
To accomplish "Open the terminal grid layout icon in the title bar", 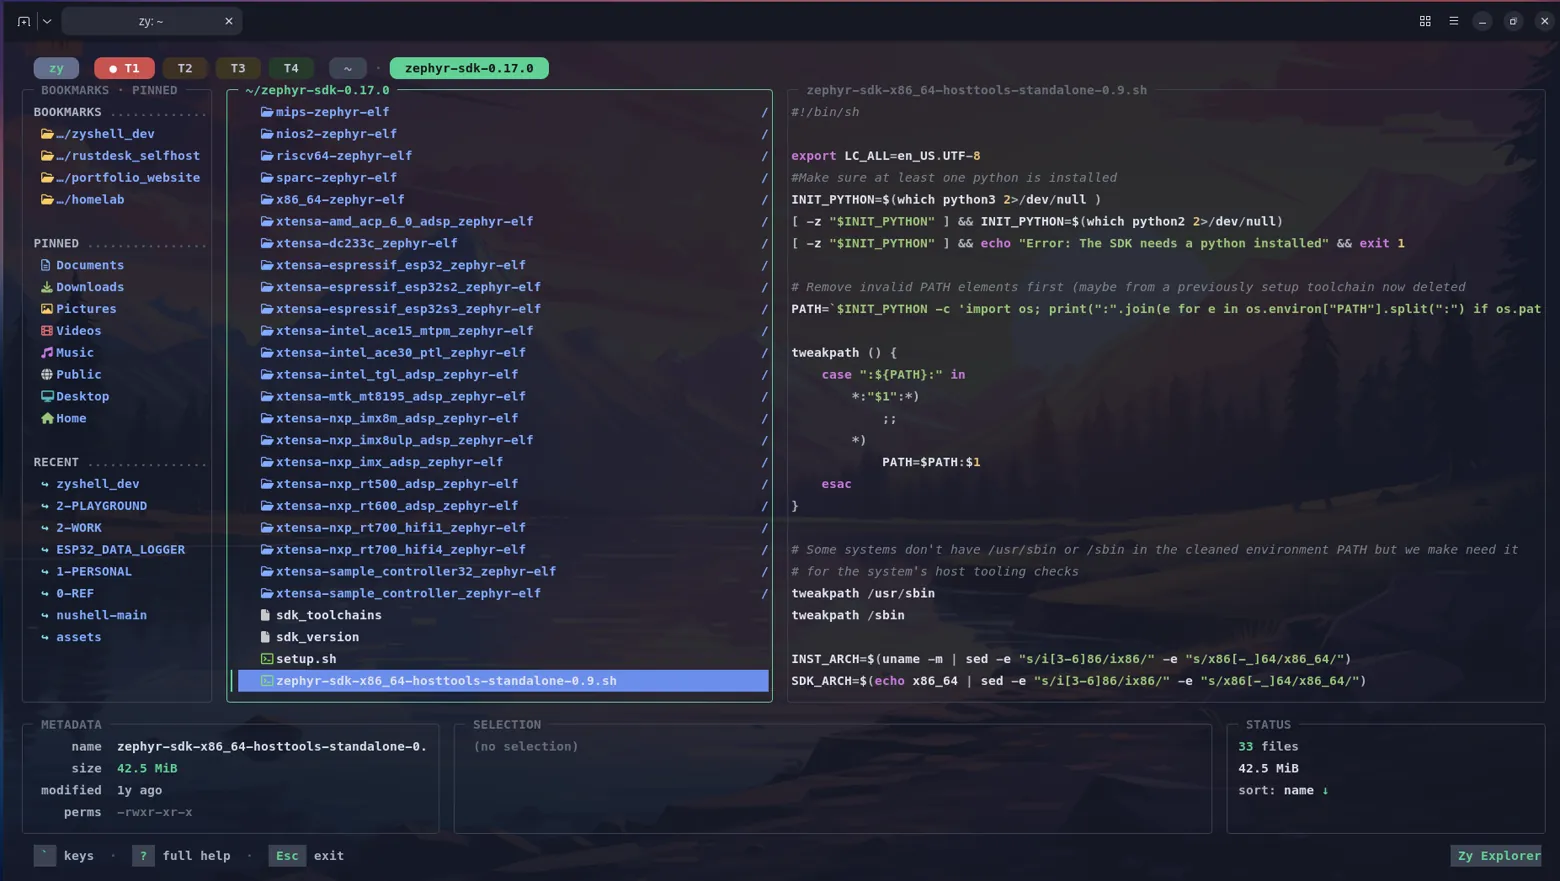I will tap(1425, 21).
